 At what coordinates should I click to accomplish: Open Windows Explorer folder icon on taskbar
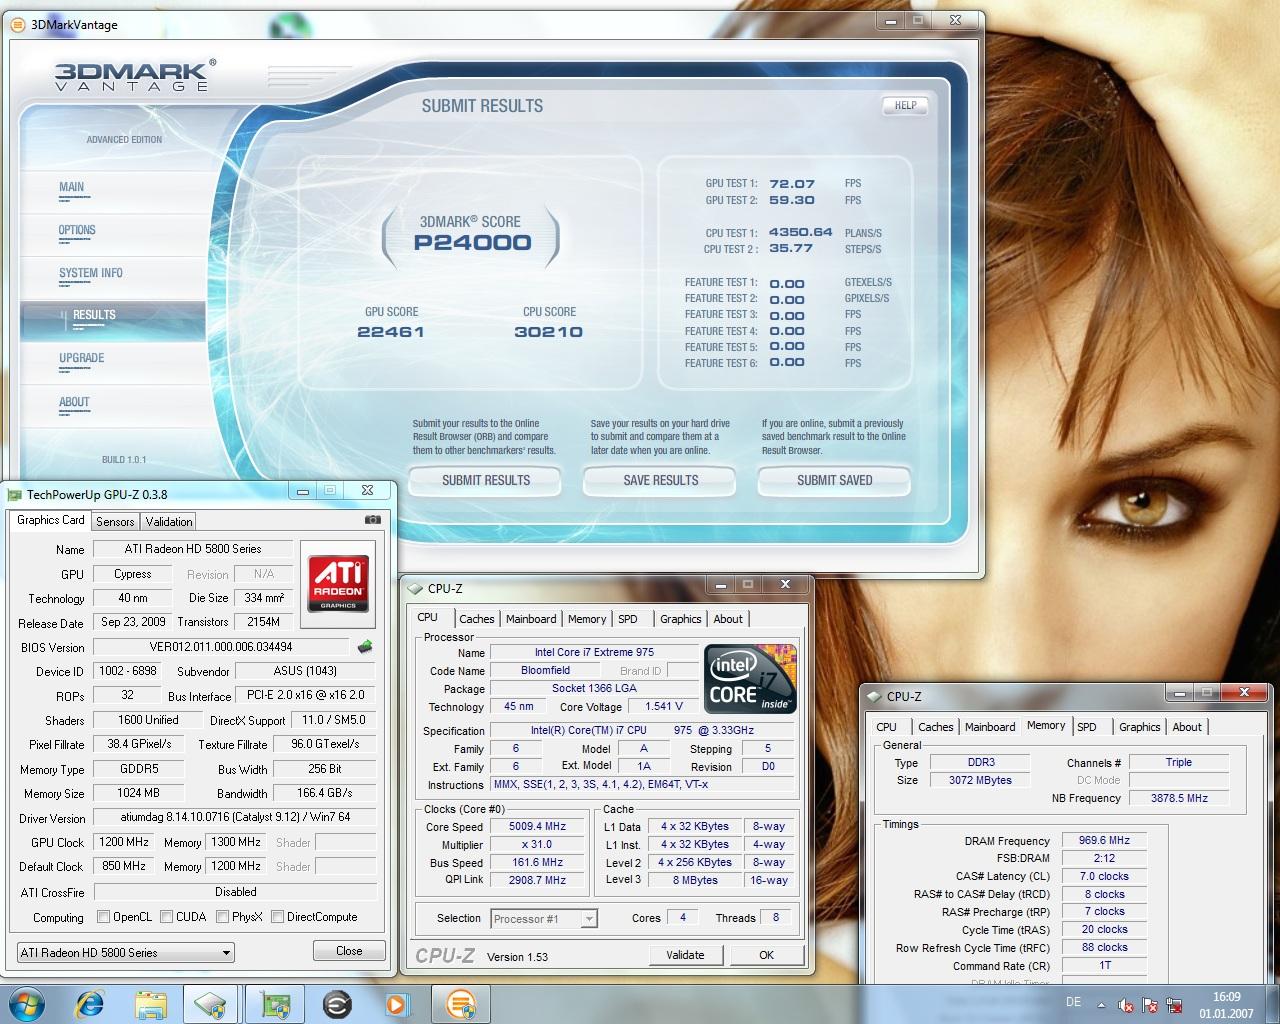151,1003
